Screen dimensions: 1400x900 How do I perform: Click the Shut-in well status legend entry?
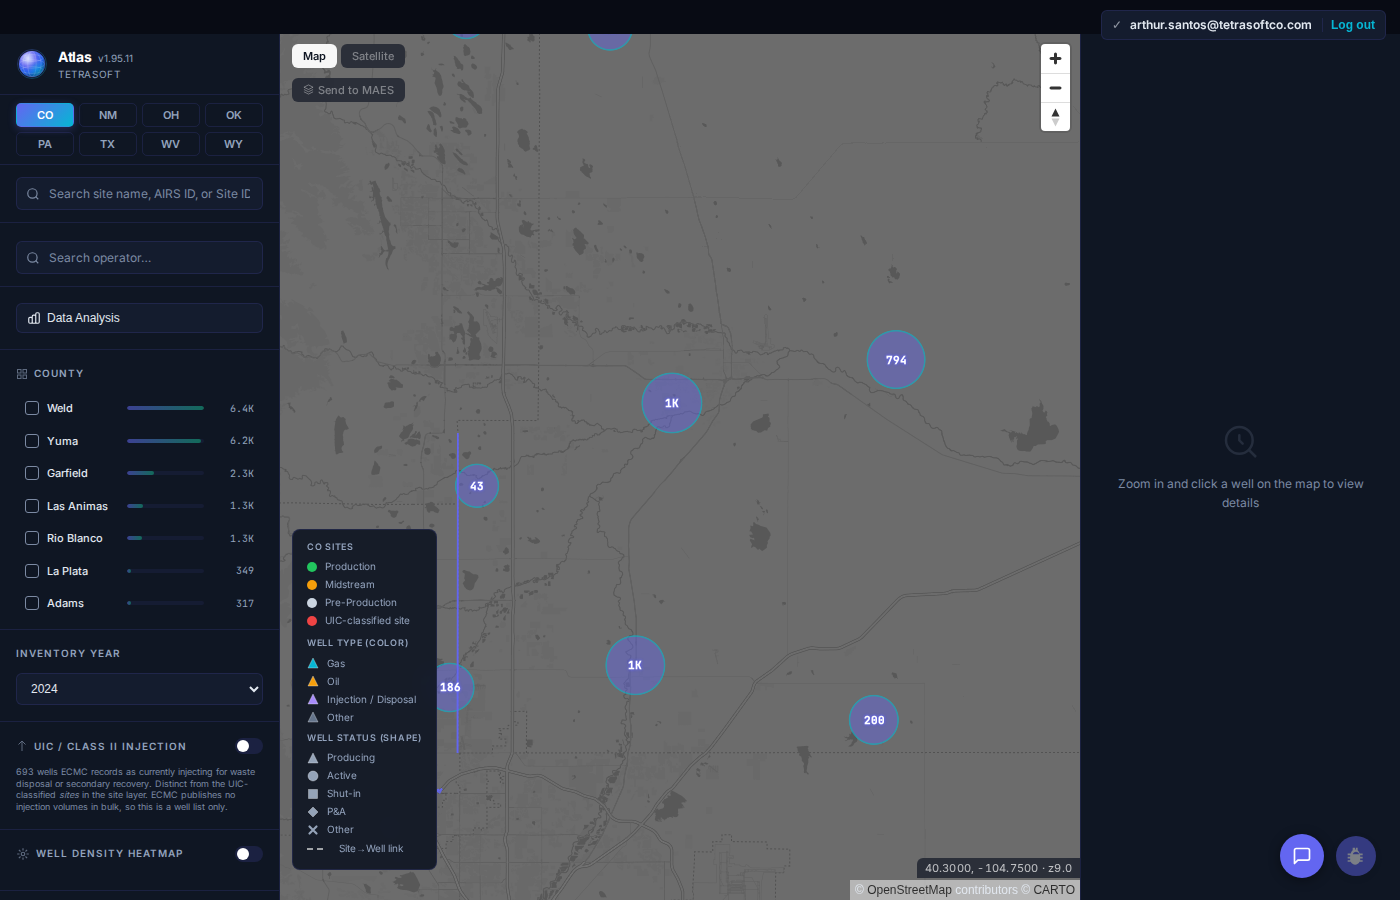(334, 794)
